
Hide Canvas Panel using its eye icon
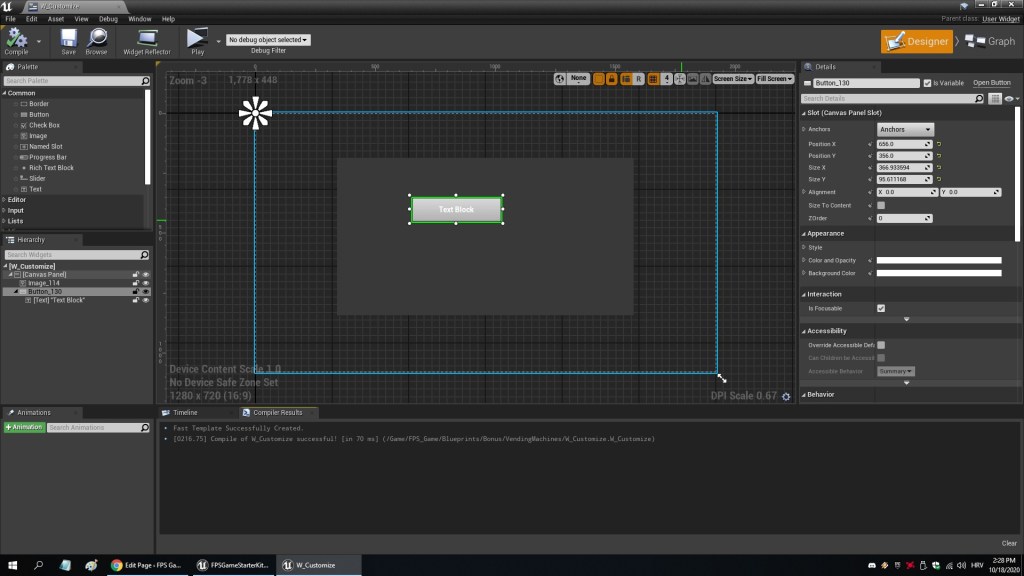click(x=146, y=274)
